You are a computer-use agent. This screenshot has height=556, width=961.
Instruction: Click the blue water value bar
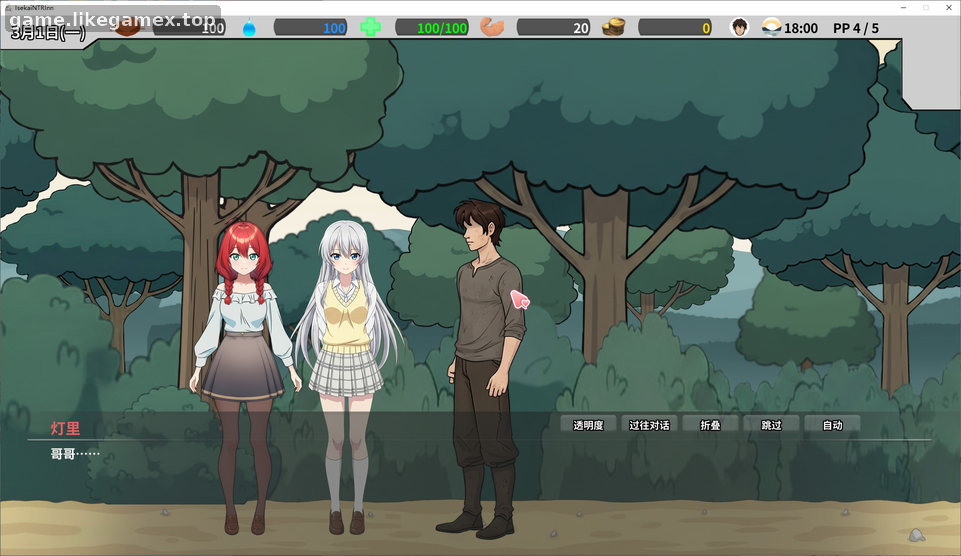click(311, 28)
